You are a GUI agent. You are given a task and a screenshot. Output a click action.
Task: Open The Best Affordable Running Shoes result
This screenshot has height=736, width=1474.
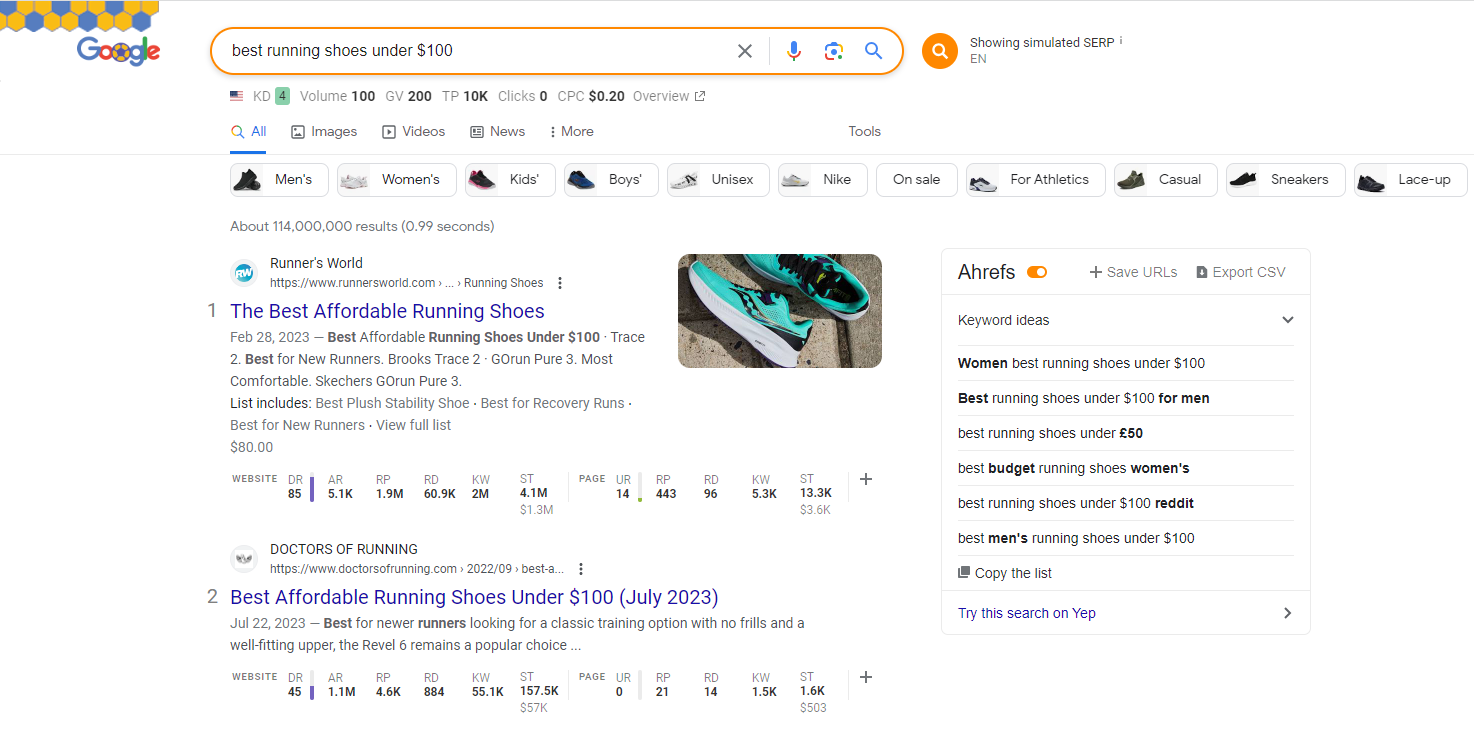387,311
